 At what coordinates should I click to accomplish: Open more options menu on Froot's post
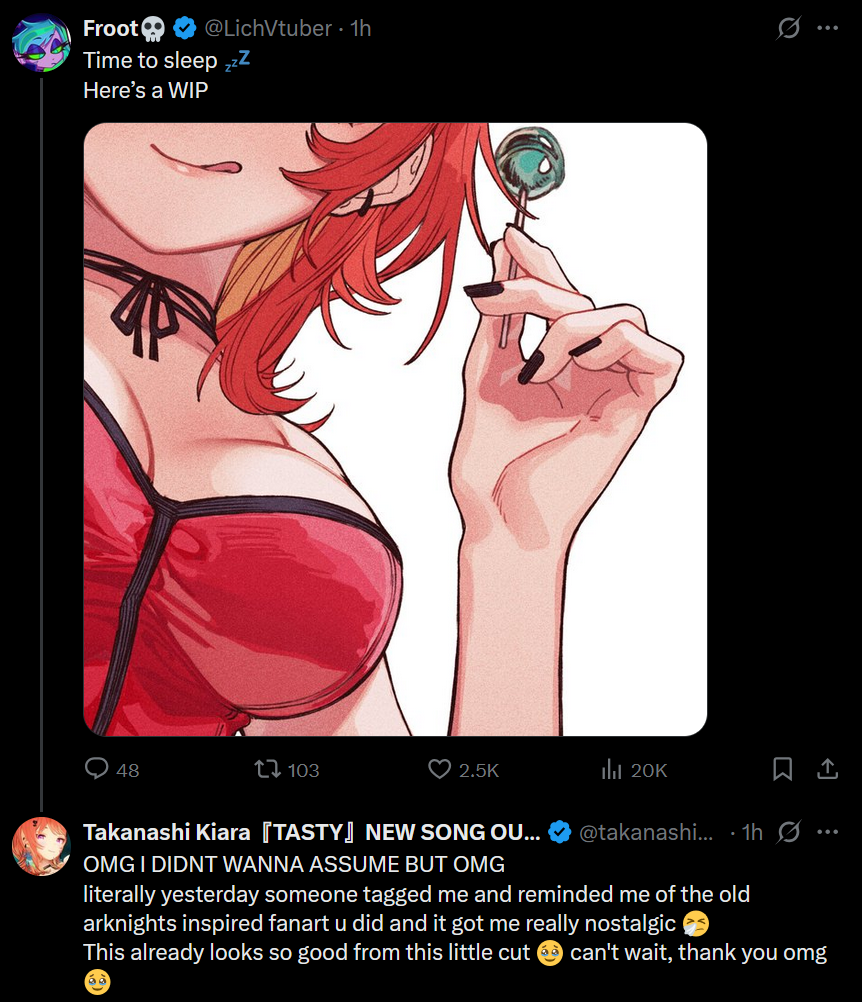tap(827, 28)
